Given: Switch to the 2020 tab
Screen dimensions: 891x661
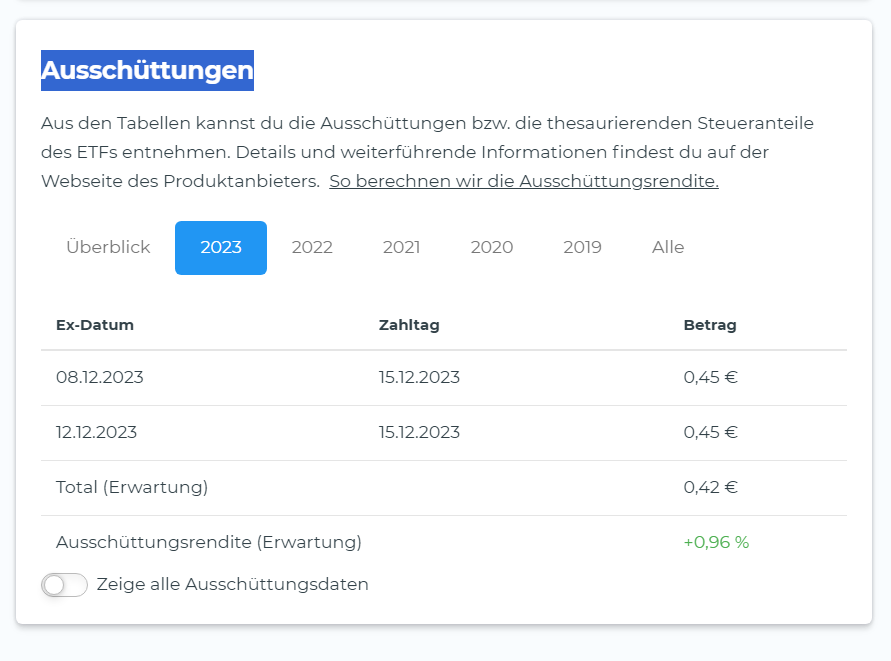Looking at the screenshot, I should [492, 248].
